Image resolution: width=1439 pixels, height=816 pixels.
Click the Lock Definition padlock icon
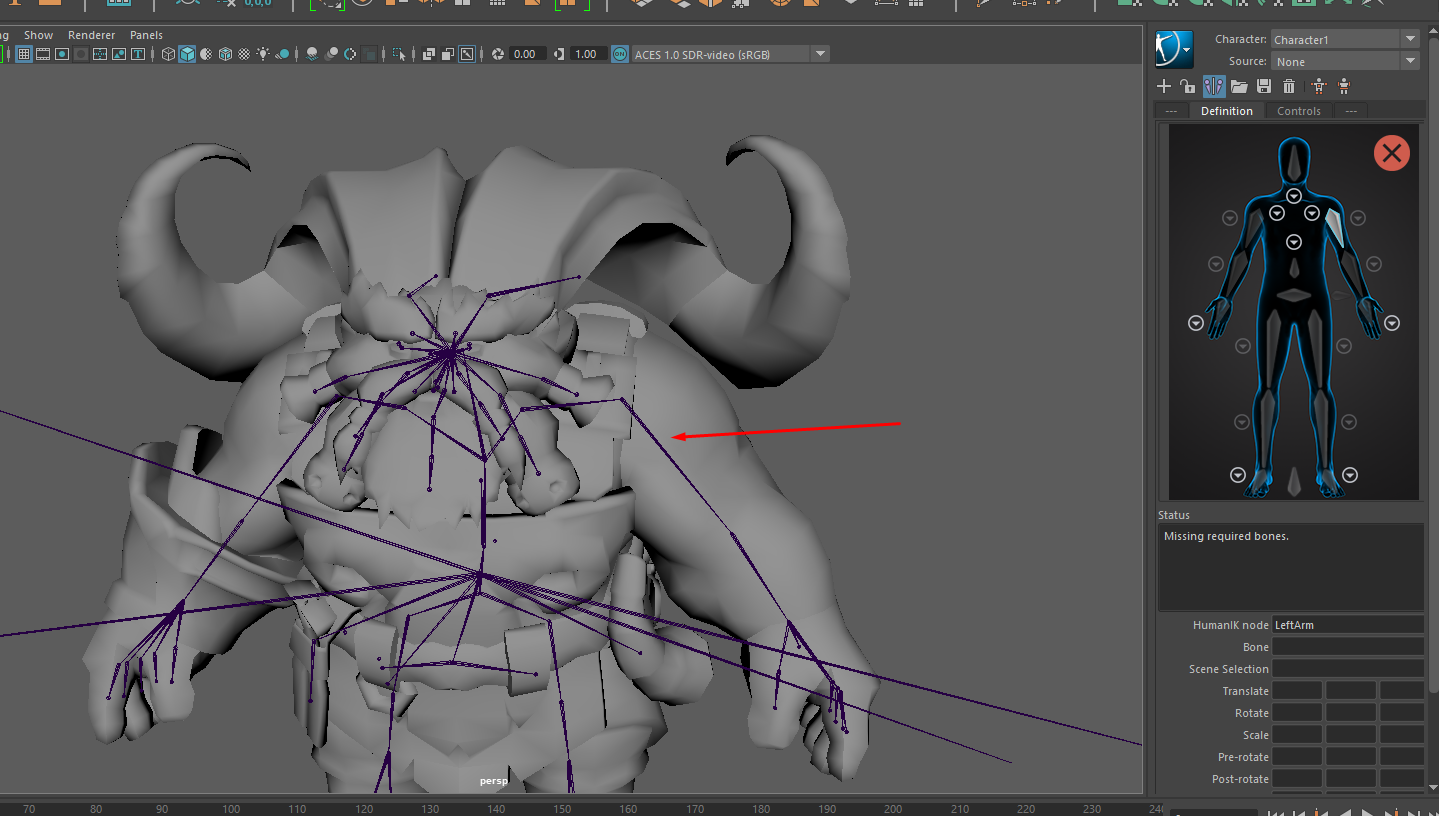coord(1187,87)
